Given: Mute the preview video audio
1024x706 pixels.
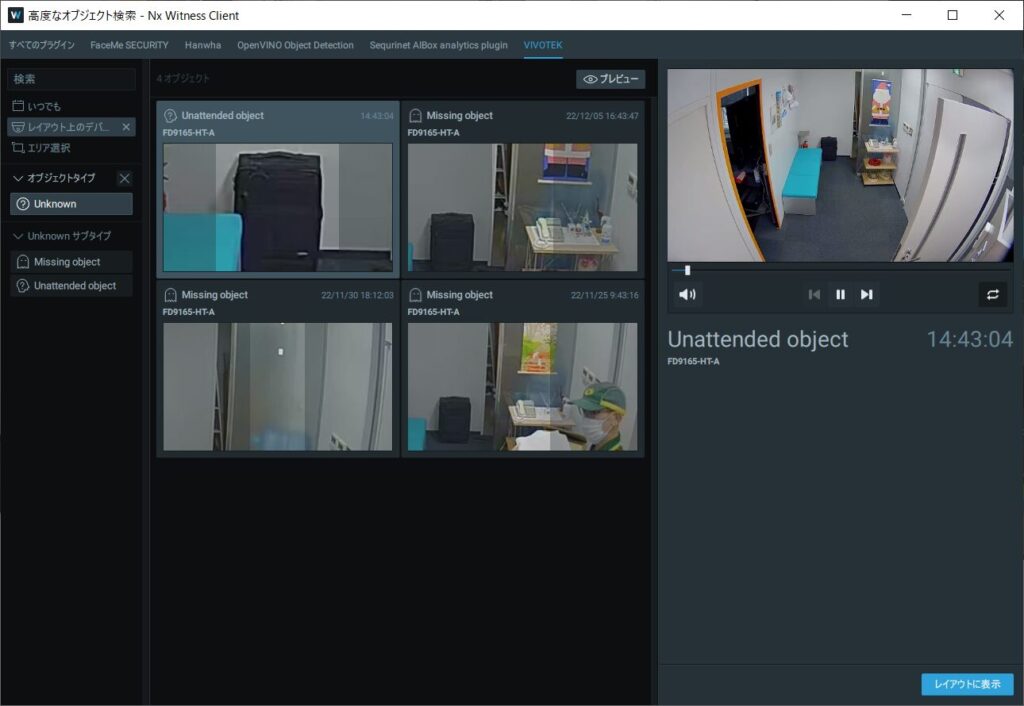Looking at the screenshot, I should 686,294.
